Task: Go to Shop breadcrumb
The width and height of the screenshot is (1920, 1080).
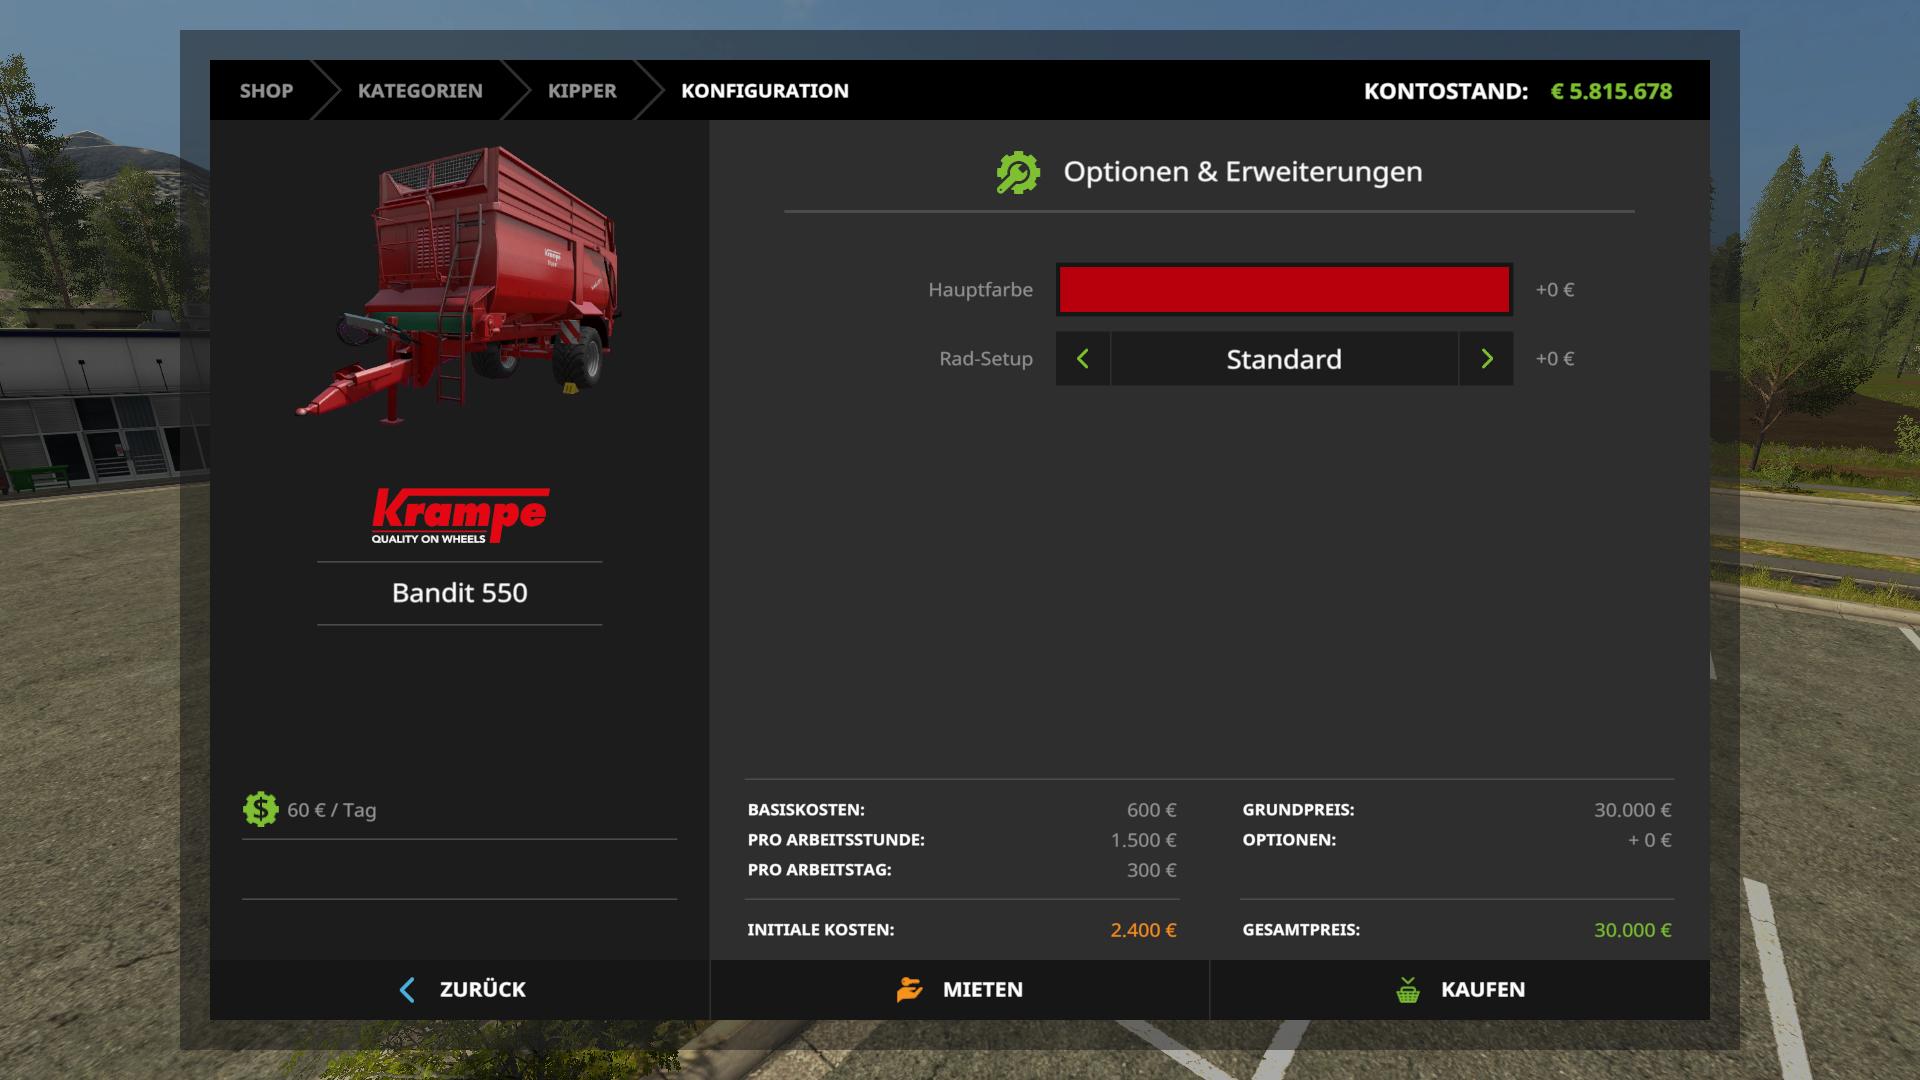Action: (x=266, y=91)
